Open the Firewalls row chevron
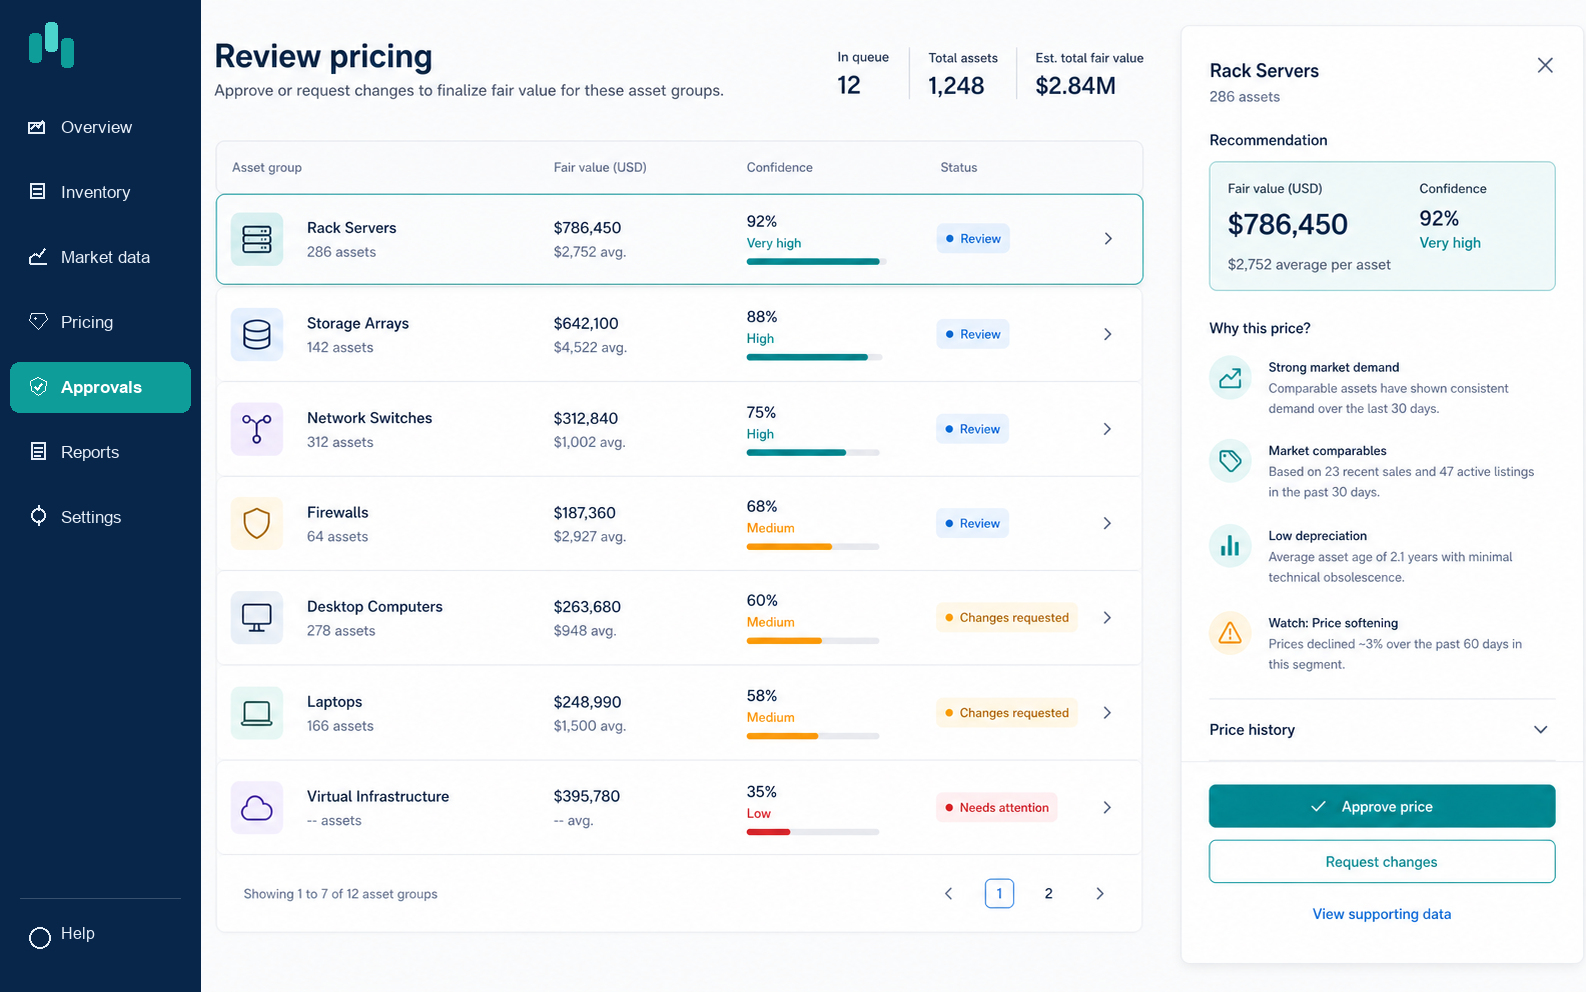Viewport: 1586px width, 992px height. pos(1107,523)
